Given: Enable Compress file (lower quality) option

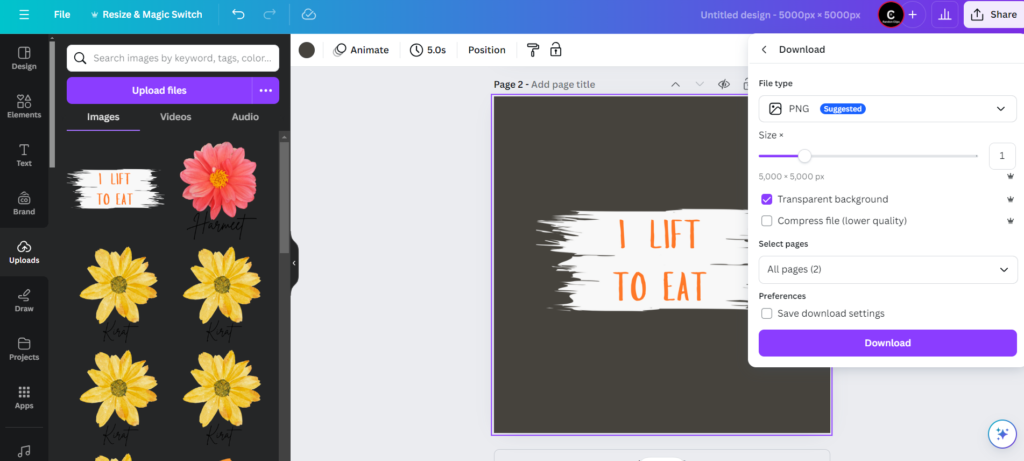Looking at the screenshot, I should pyautogui.click(x=767, y=221).
